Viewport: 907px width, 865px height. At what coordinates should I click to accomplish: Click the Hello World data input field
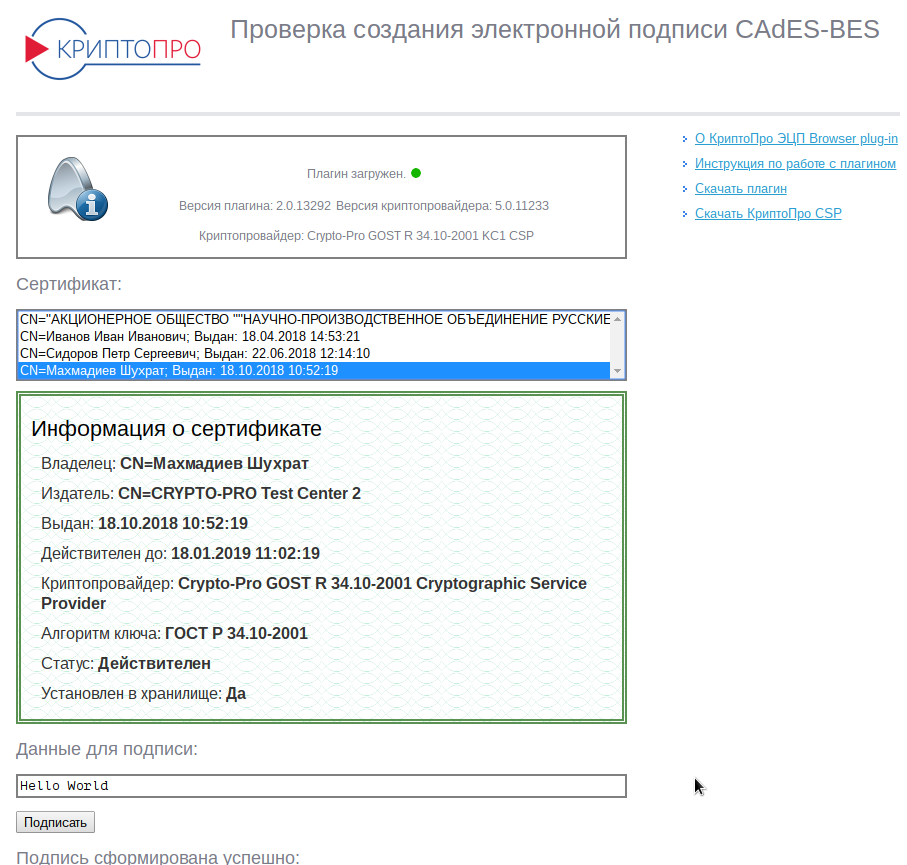[321, 786]
